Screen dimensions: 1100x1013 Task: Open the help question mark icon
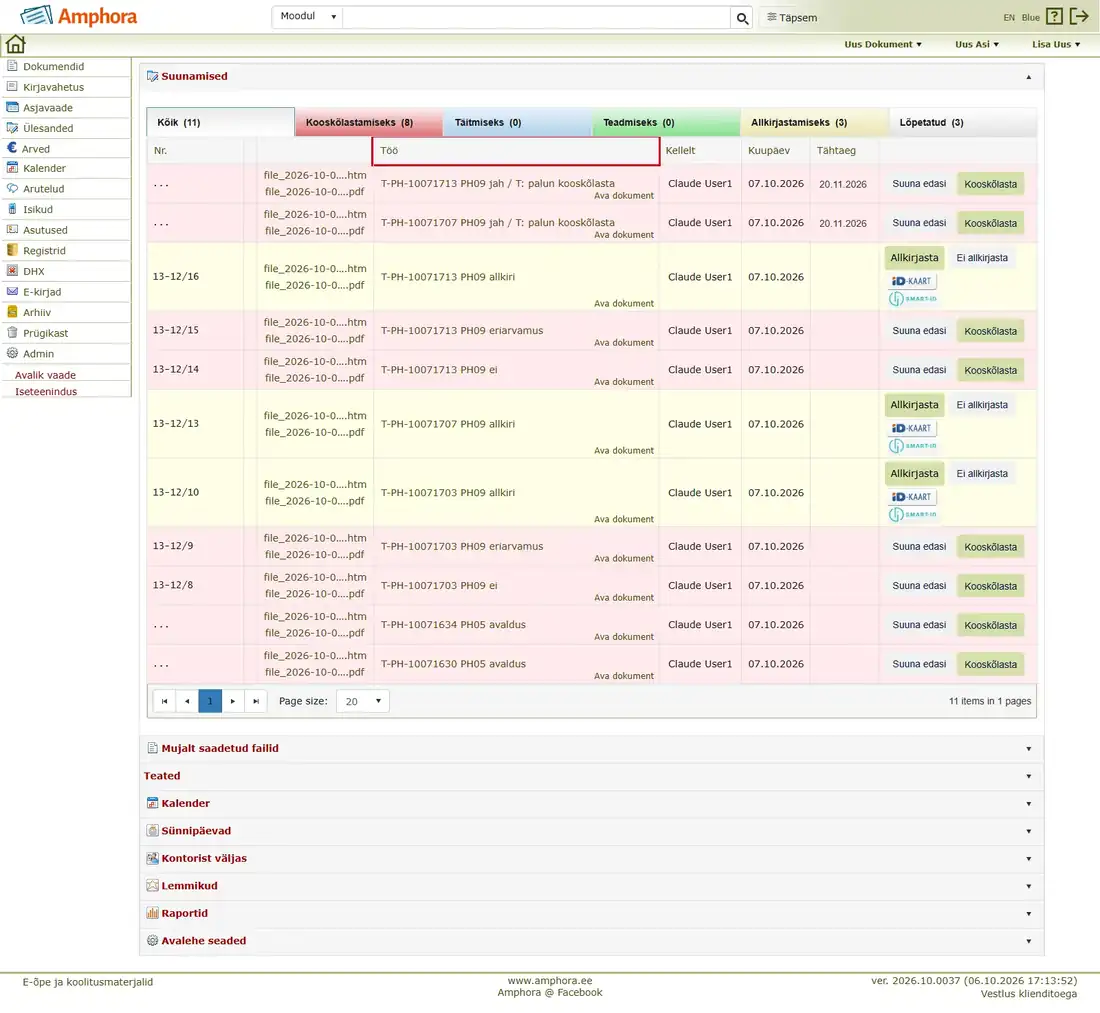pyautogui.click(x=1054, y=16)
